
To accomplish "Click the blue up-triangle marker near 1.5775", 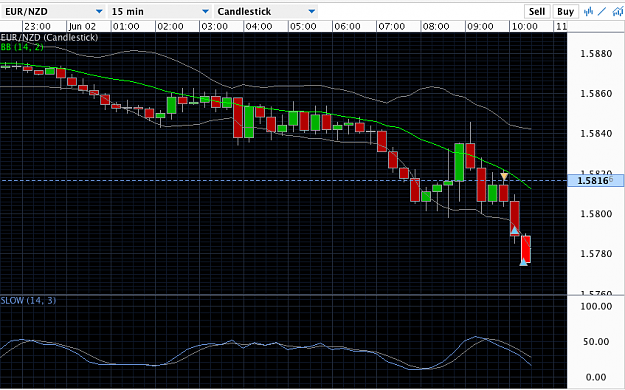I will (523, 262).
